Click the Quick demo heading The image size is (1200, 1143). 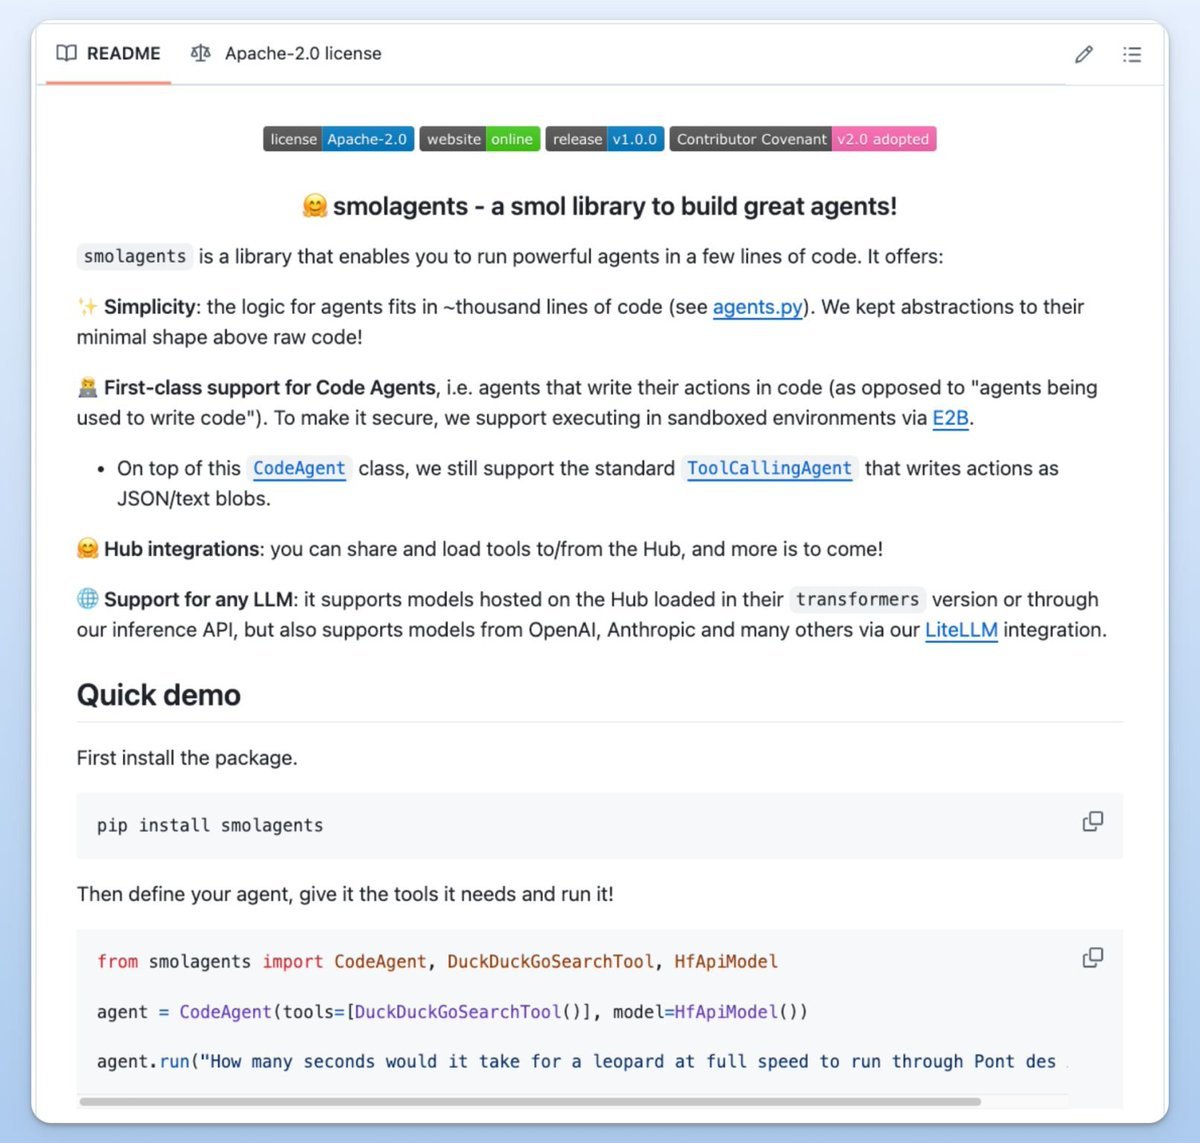coord(159,695)
